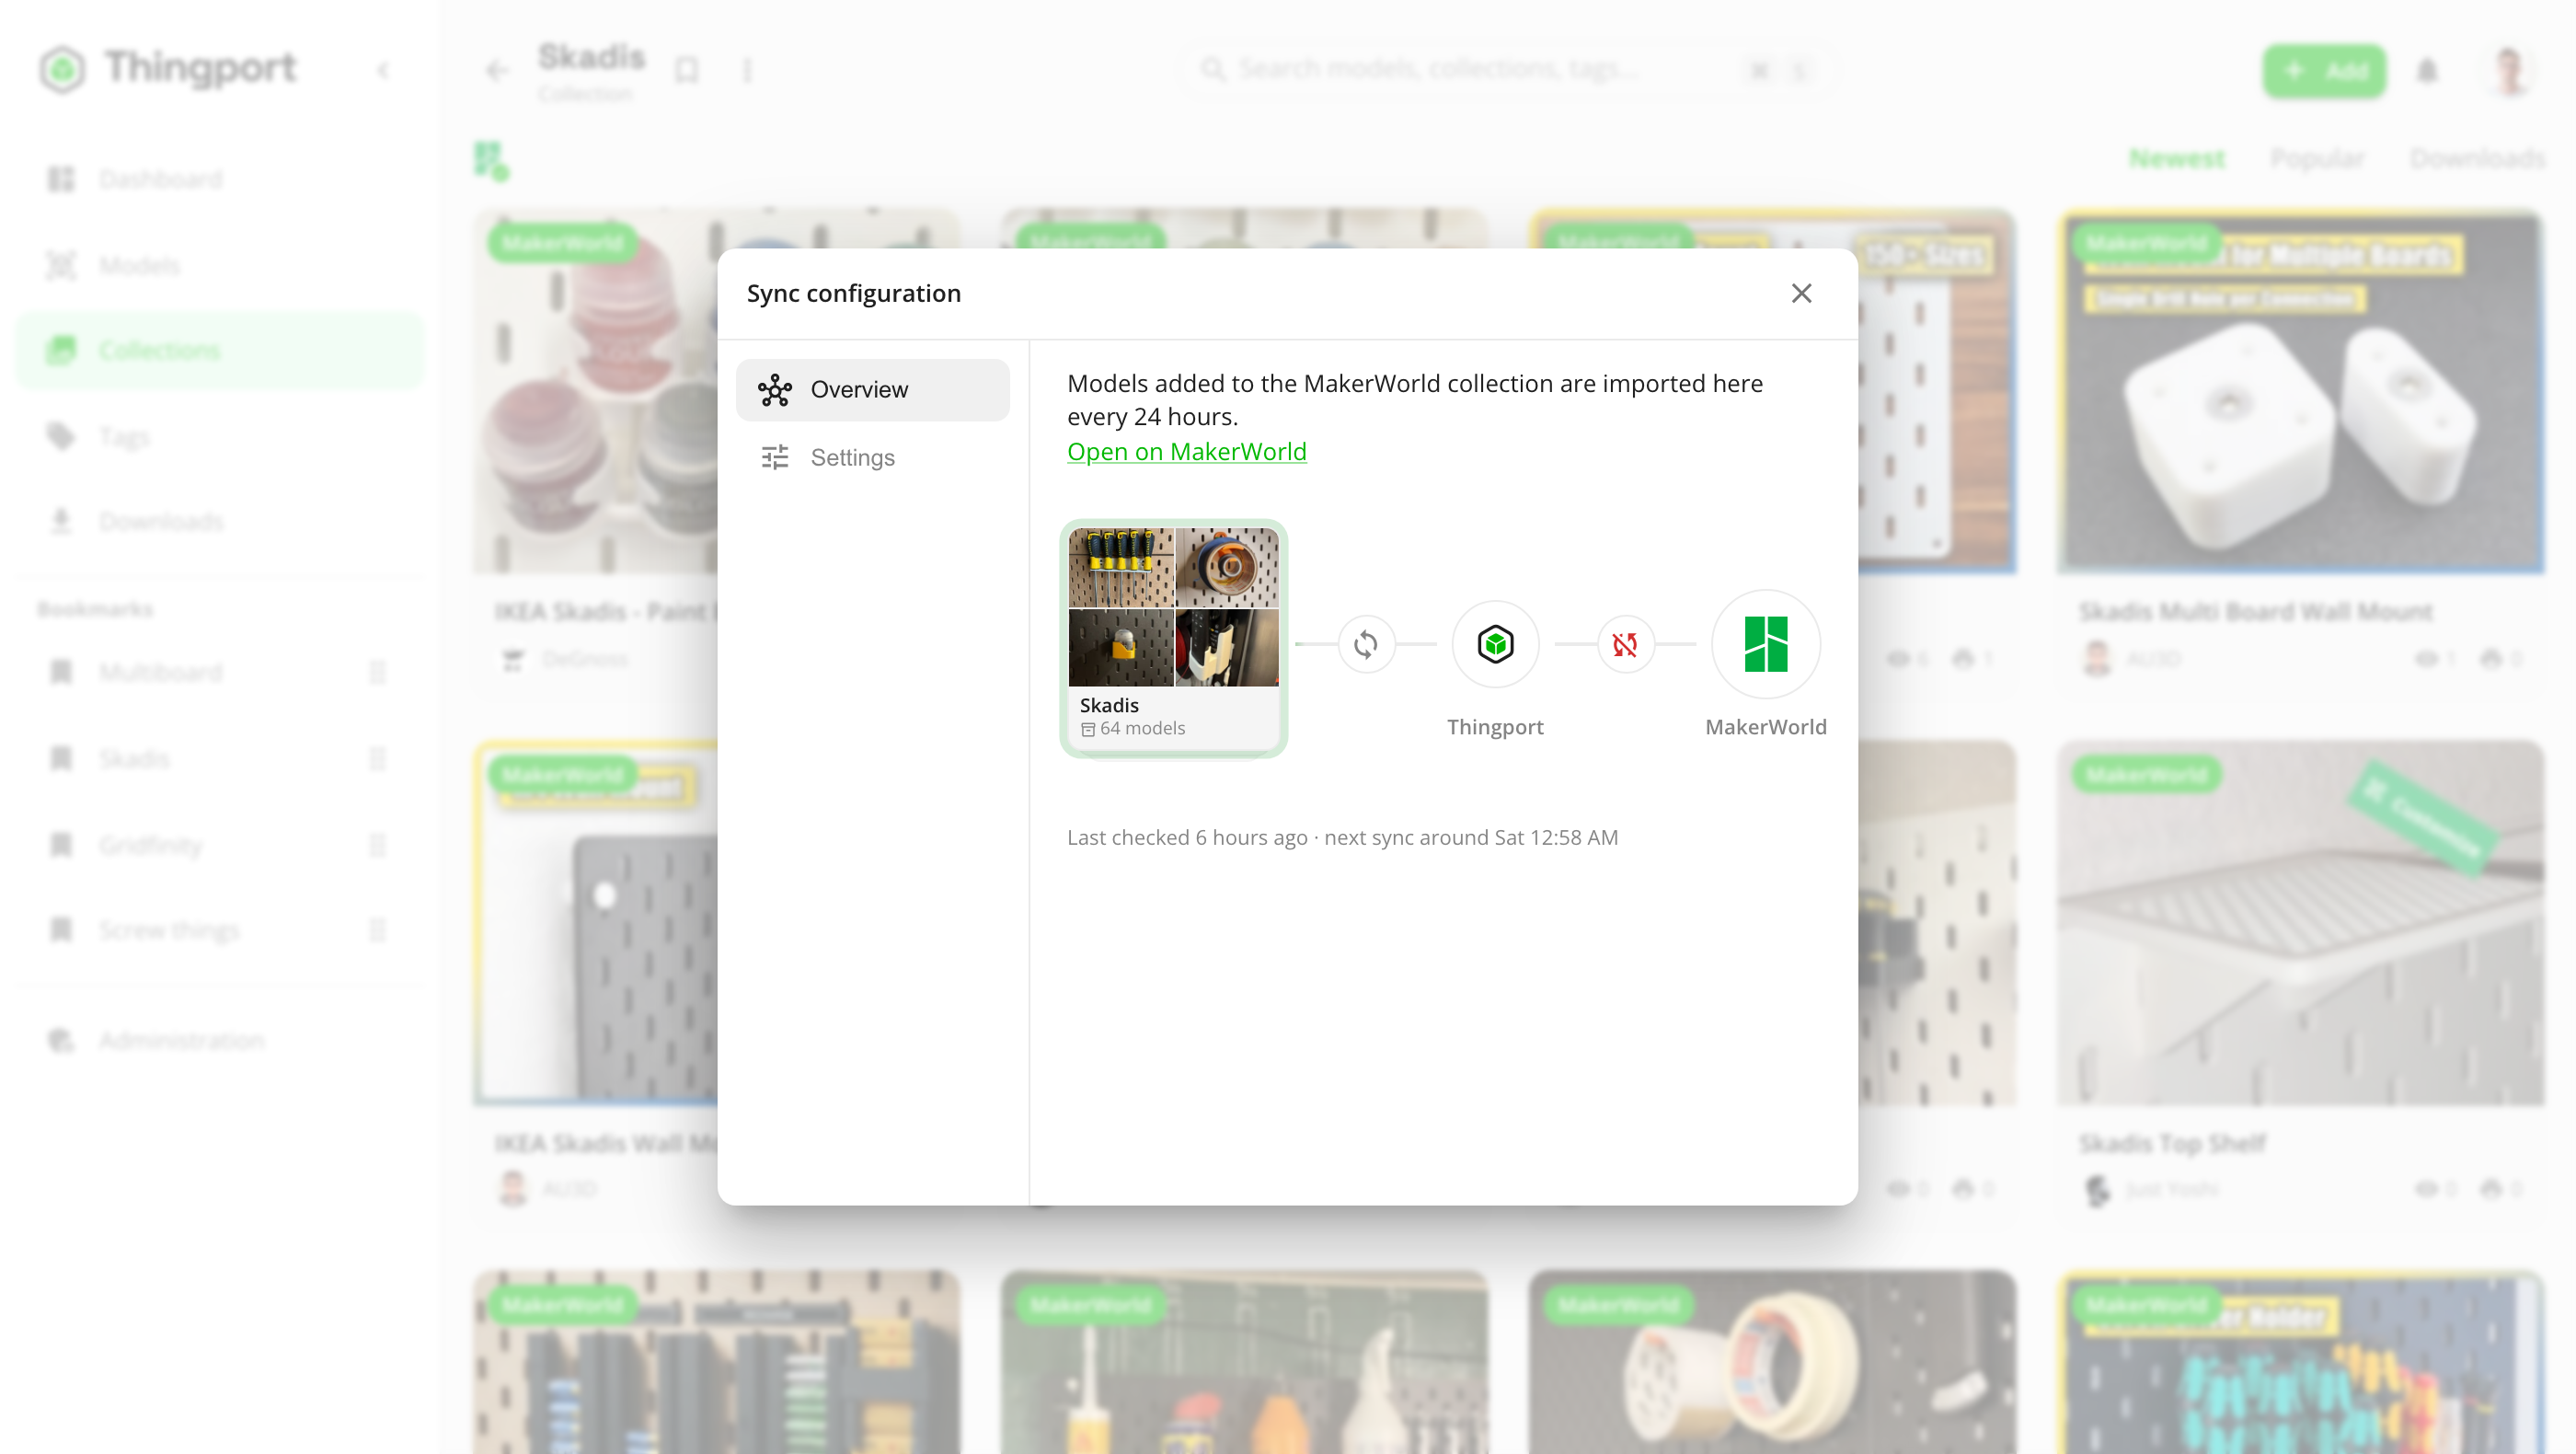Open on MakerWorld link
Screen dimensions: 2576x1454
[x=1186, y=451]
